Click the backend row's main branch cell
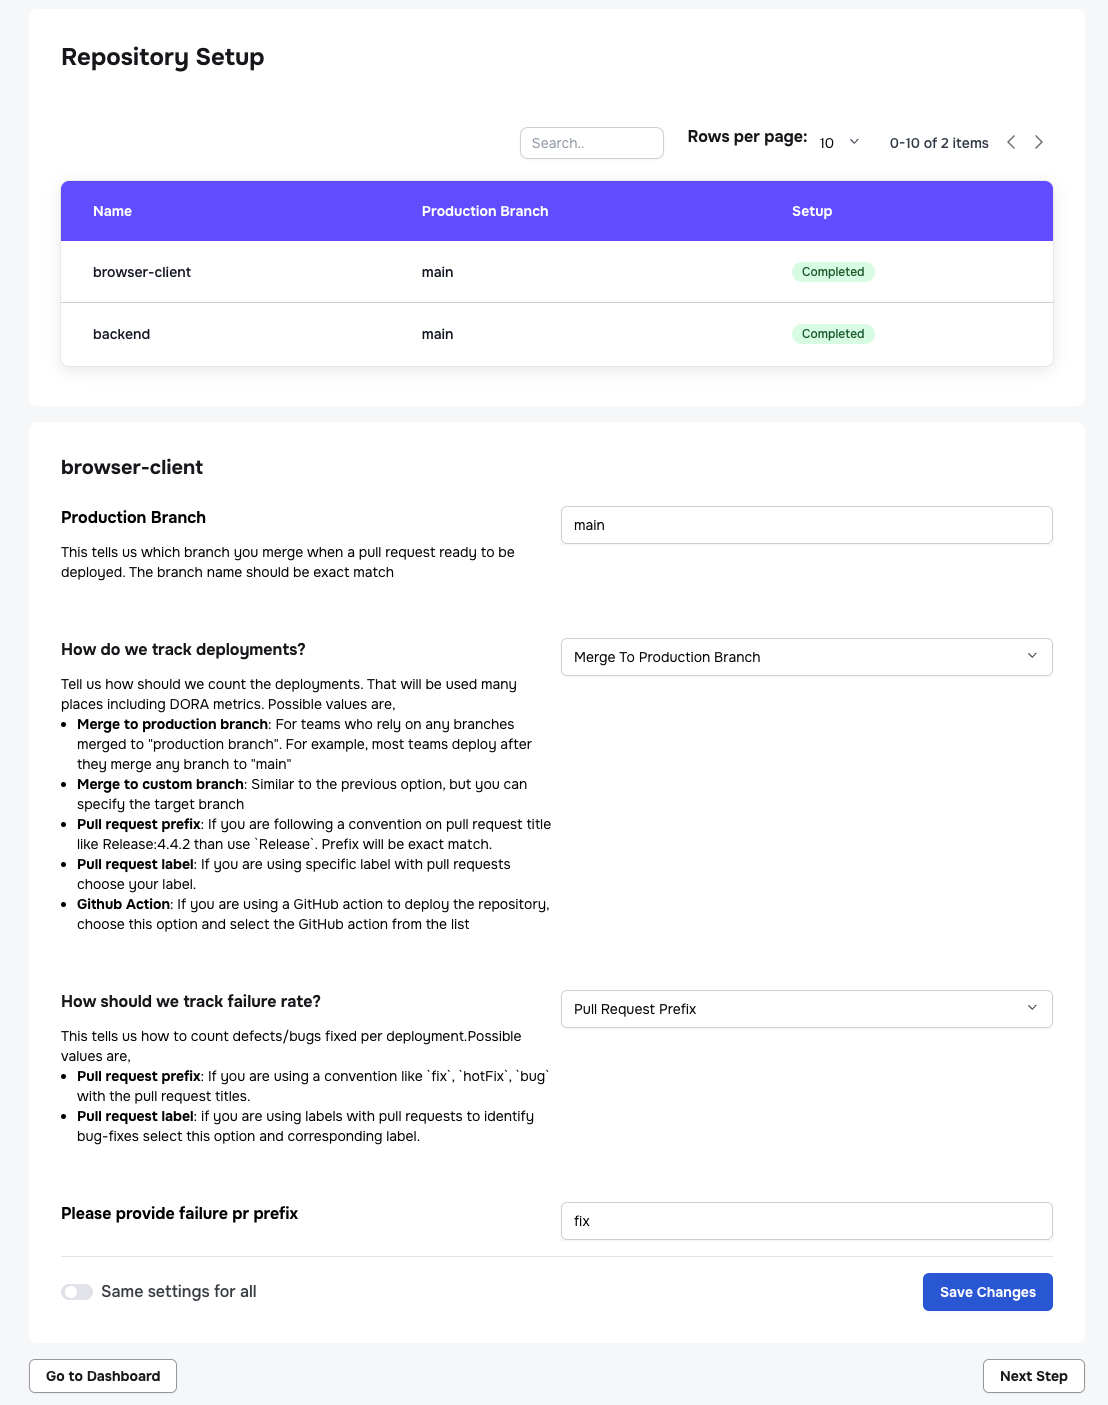 (437, 334)
